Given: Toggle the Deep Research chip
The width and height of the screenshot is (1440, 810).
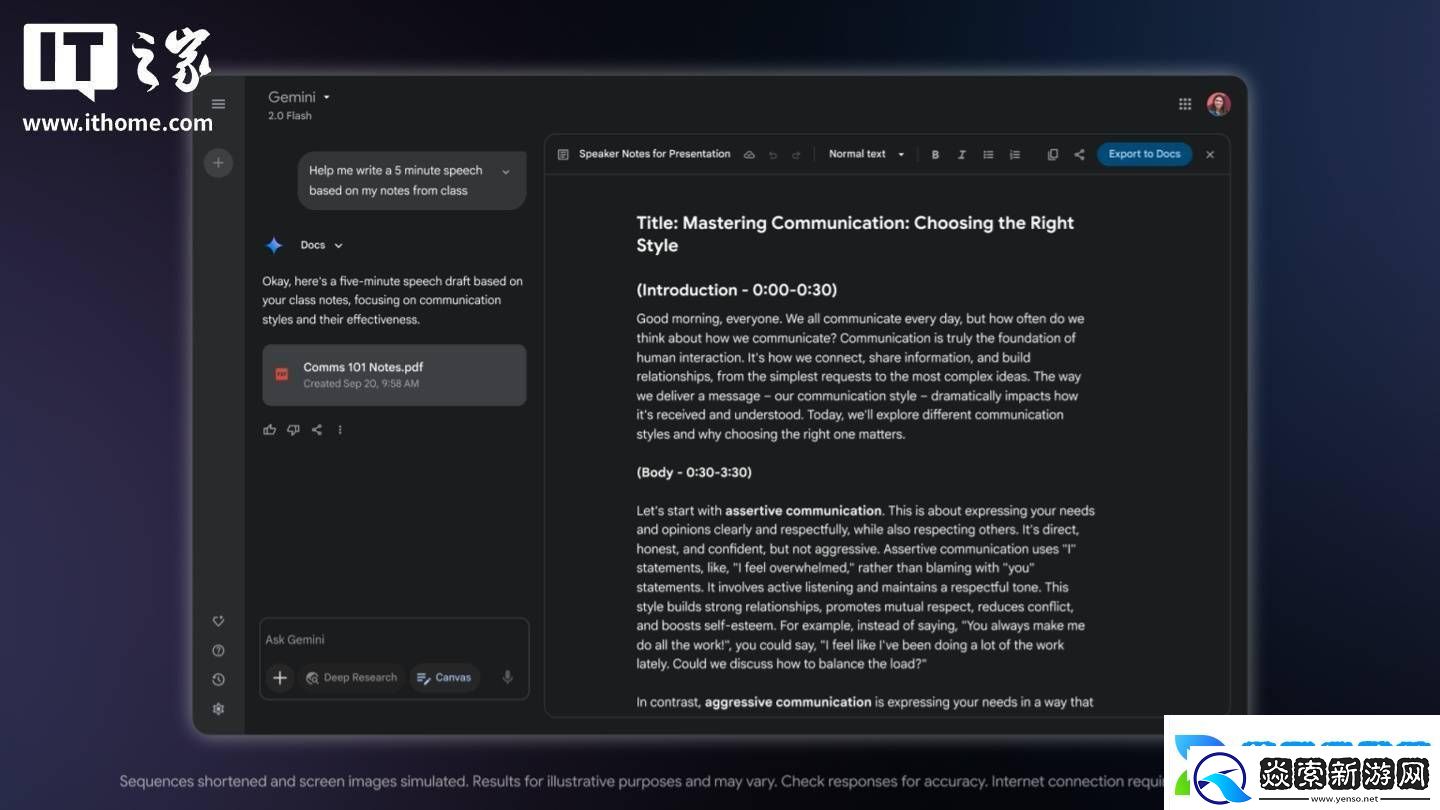Looking at the screenshot, I should (352, 678).
